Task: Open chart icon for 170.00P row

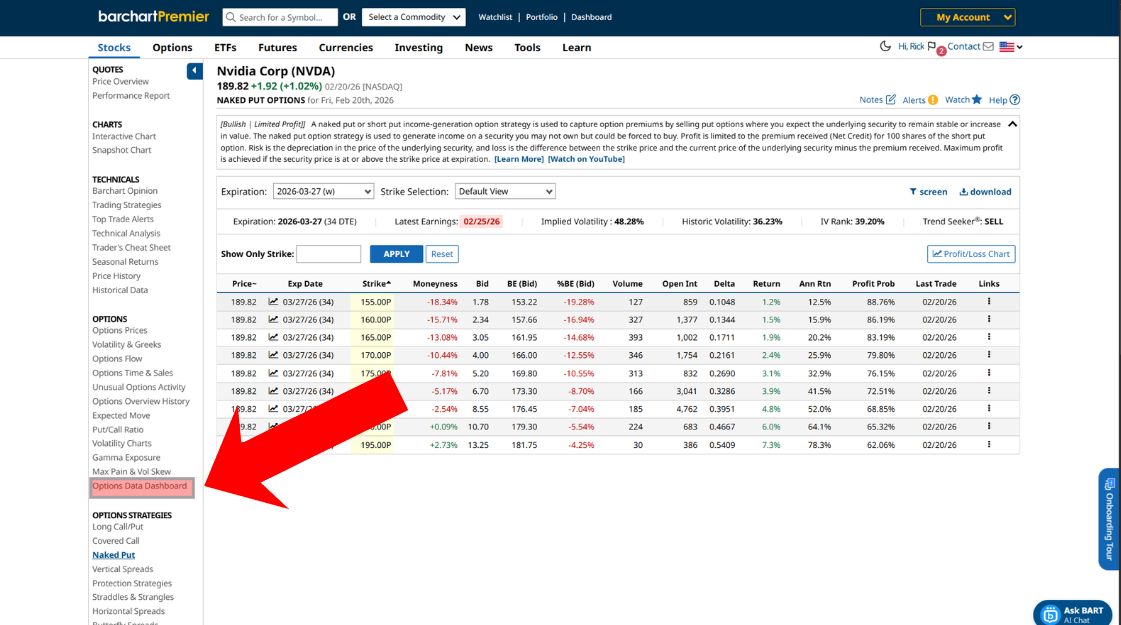Action: (273, 355)
